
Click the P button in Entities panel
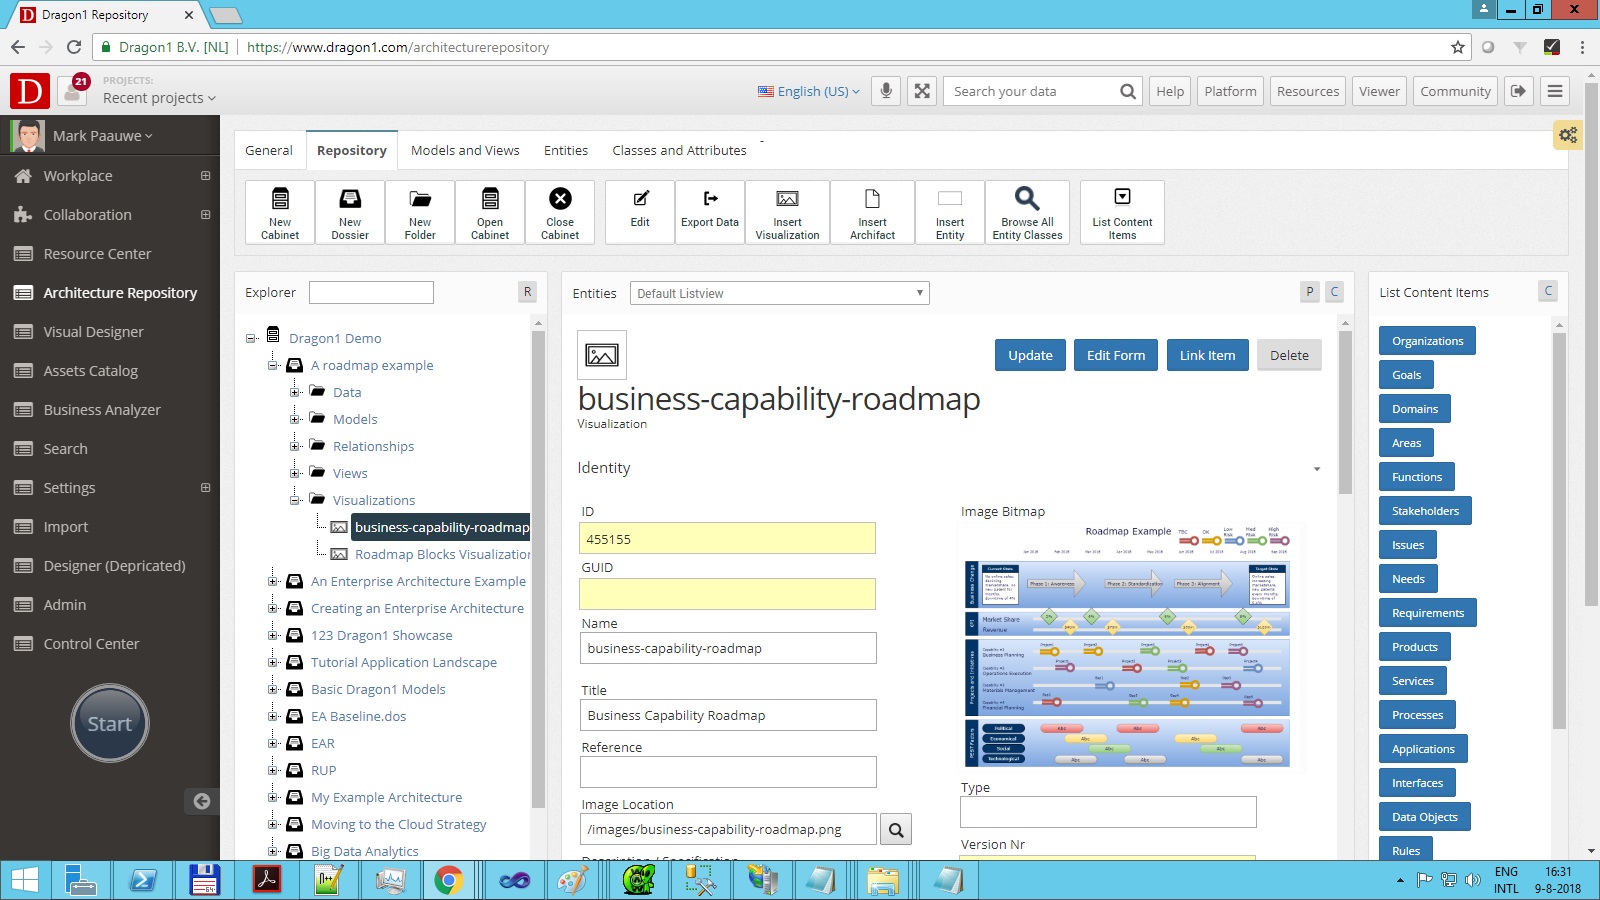click(x=1310, y=292)
